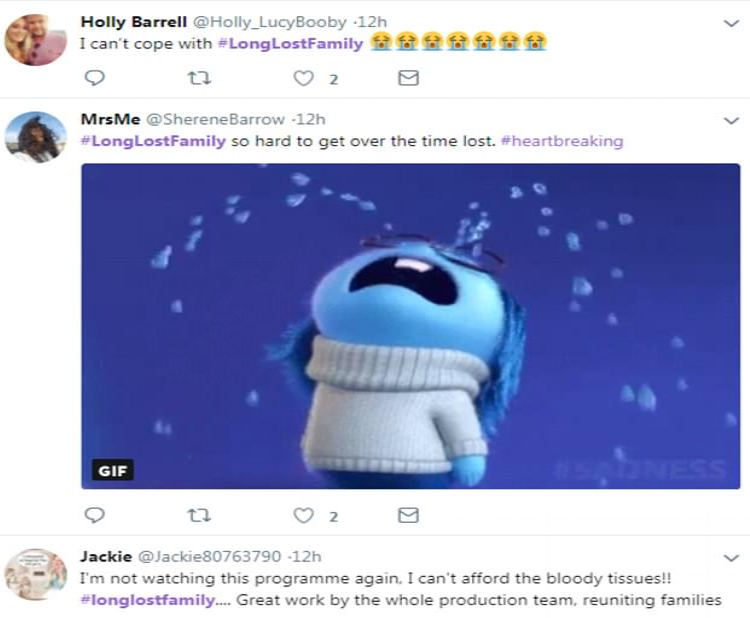Send Holly Barrell's tweet via direct message
Screen dimensions: 750x618
(x=408, y=77)
